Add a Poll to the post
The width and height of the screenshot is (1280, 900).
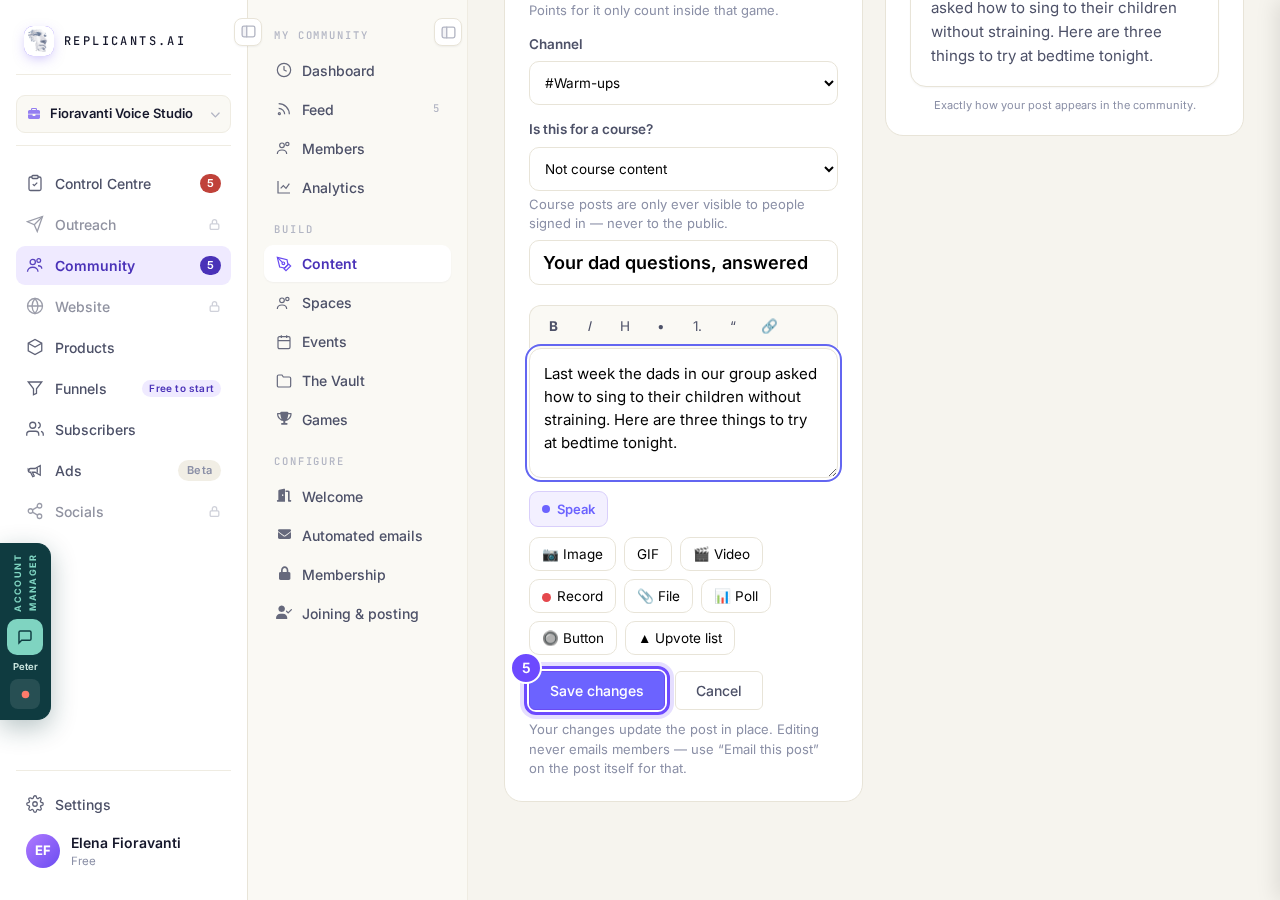pyautogui.click(x=736, y=596)
